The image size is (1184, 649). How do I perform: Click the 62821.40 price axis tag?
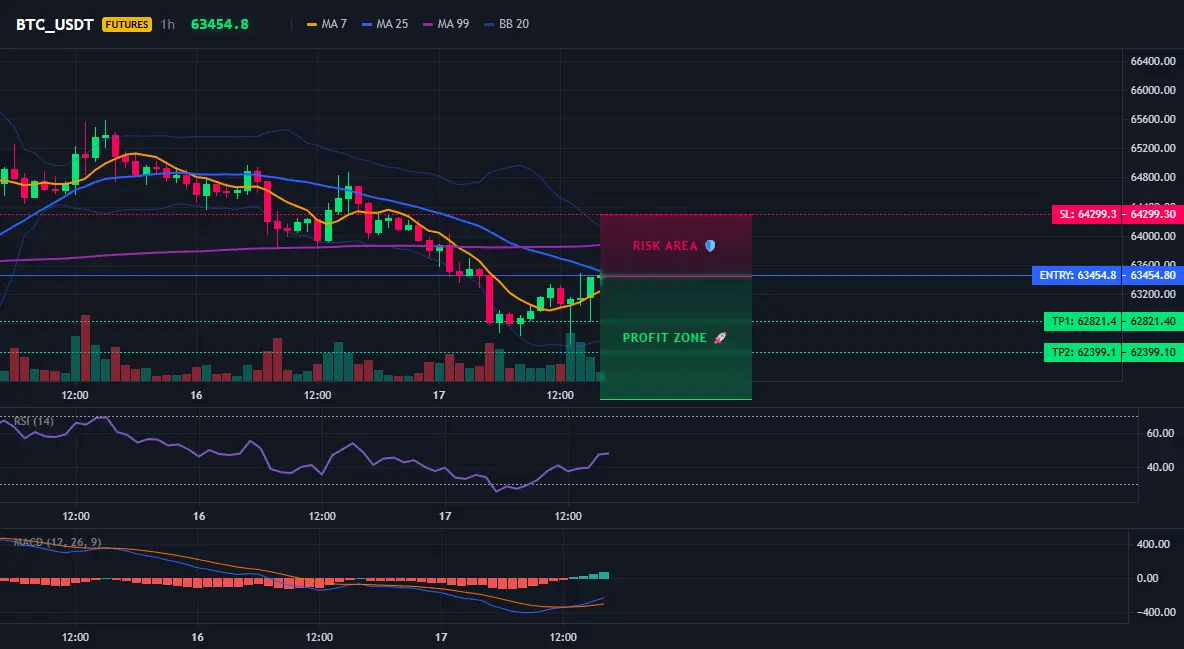(x=1153, y=321)
